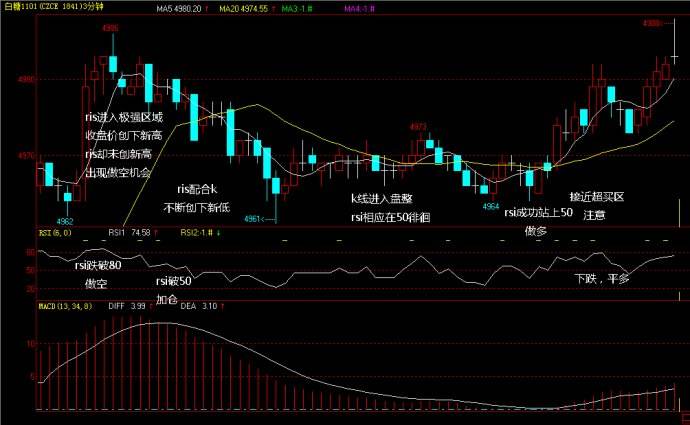Select the MA5 4980.20 indicator label

[x=179, y=7]
